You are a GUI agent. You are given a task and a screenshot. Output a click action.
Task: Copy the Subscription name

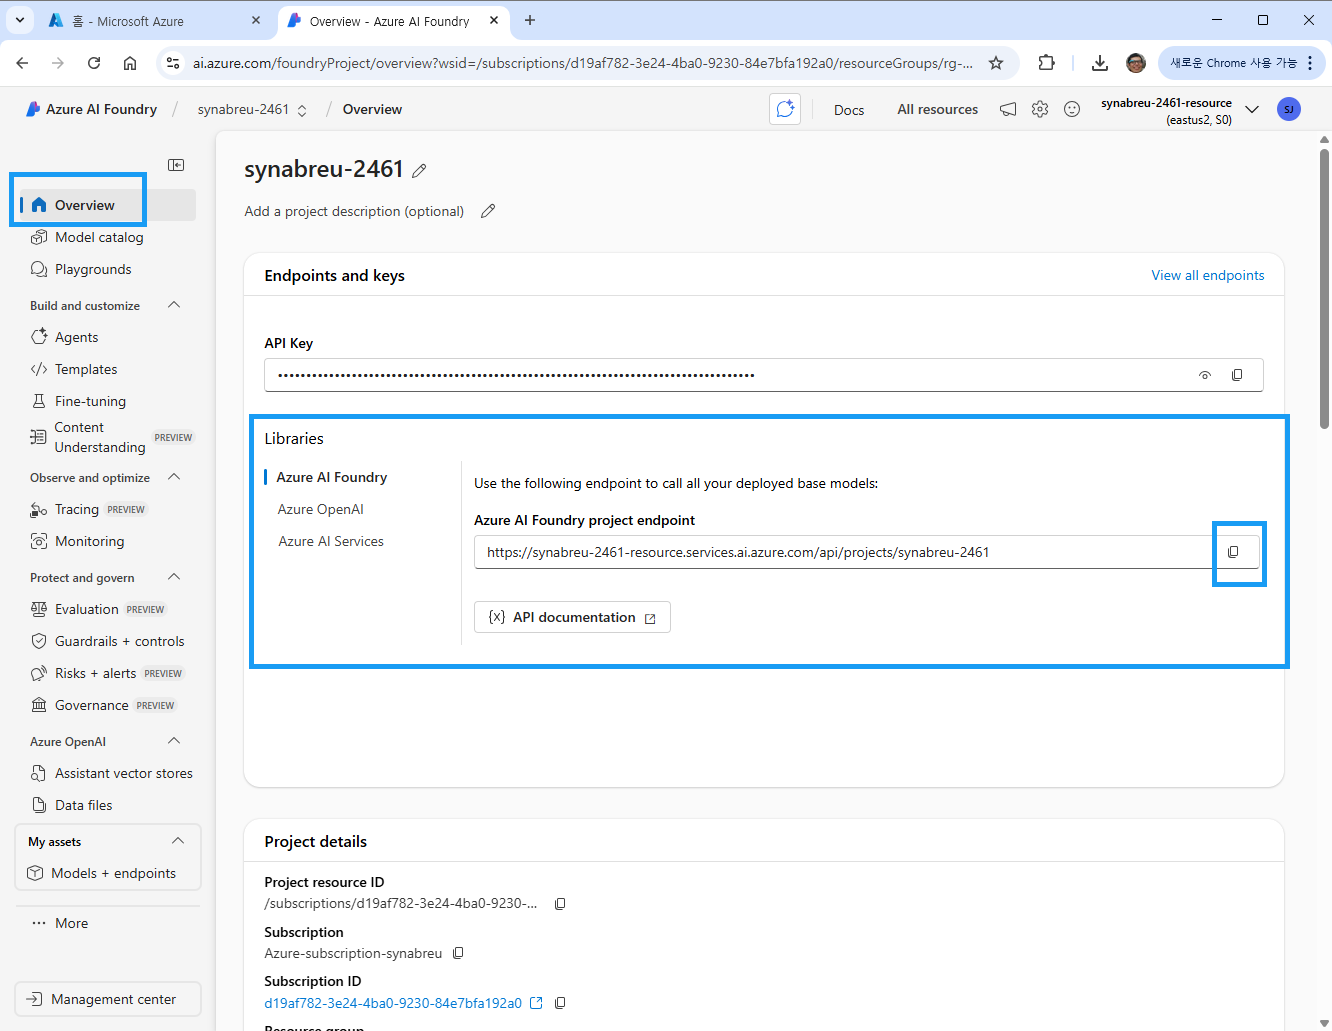(458, 953)
